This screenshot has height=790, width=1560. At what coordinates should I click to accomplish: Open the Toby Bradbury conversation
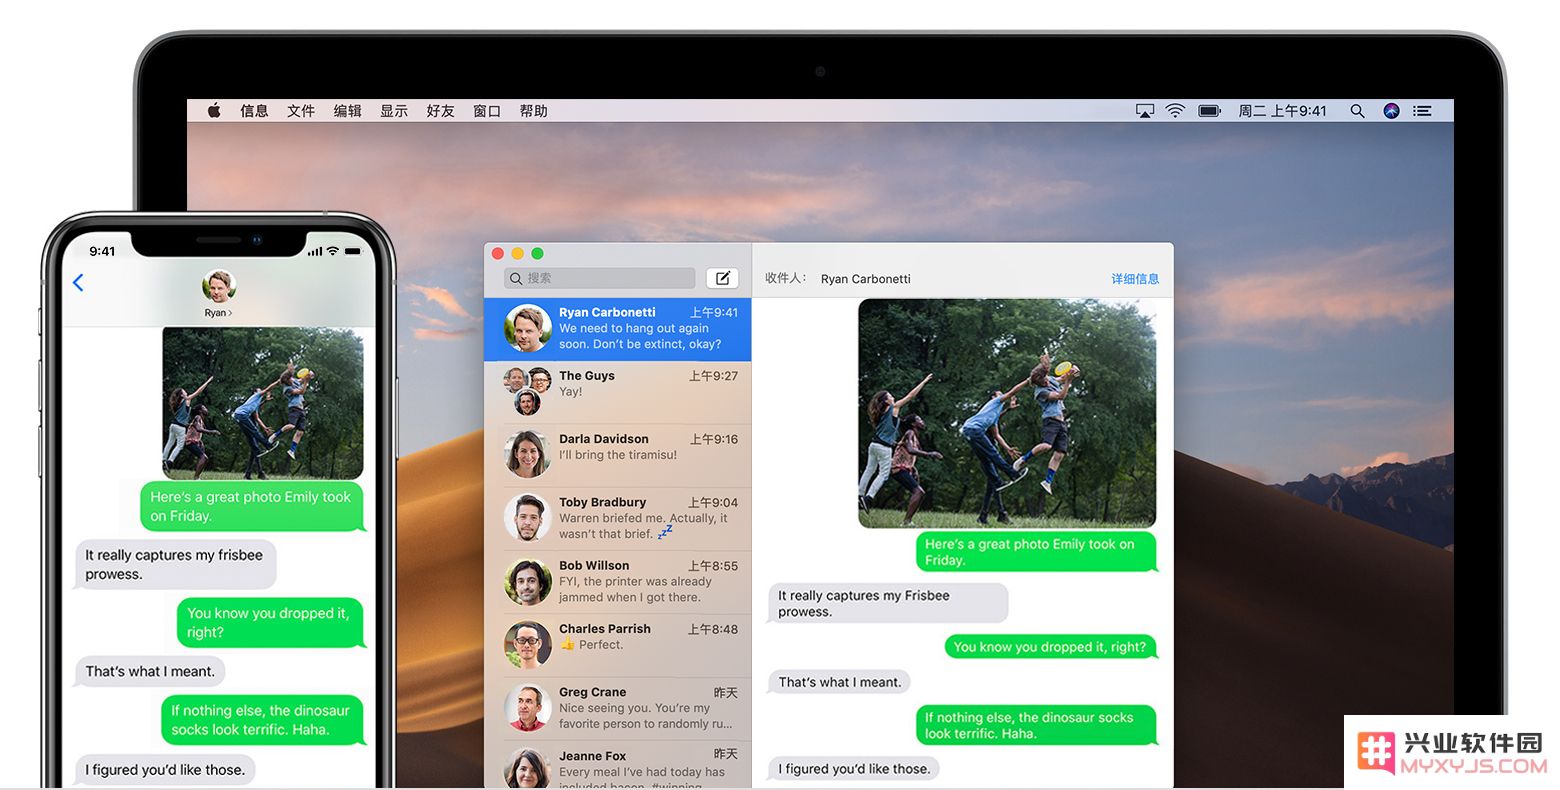618,518
